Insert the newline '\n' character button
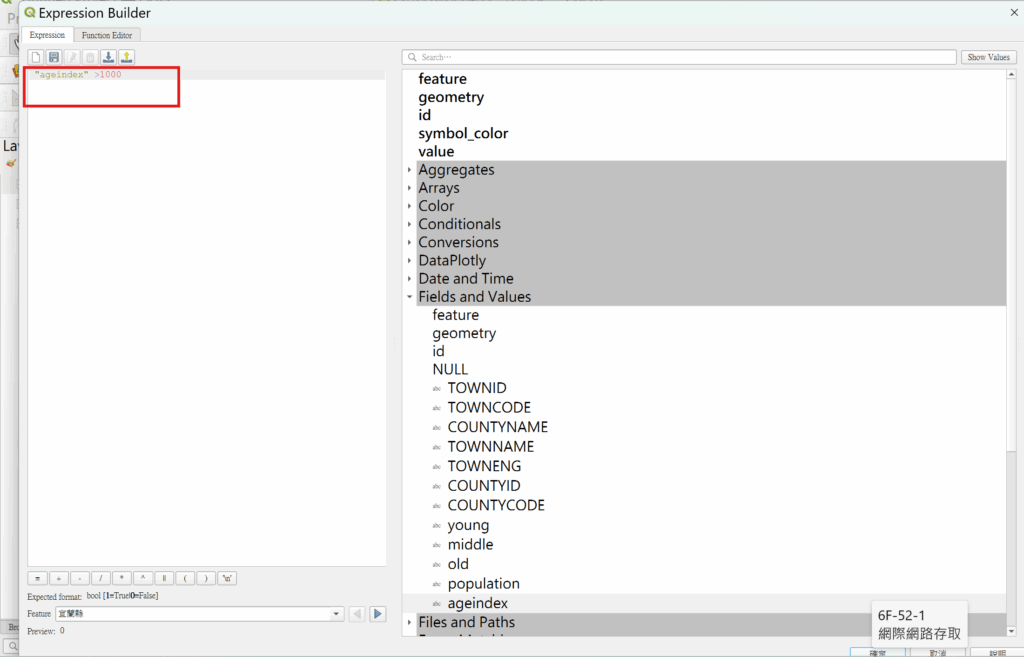The image size is (1024, 657). (227, 578)
